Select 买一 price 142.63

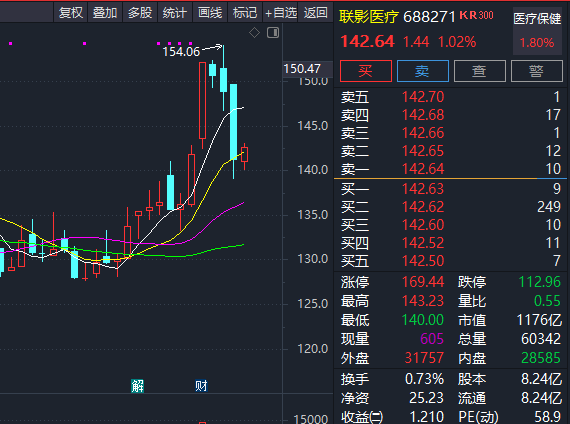pos(423,189)
